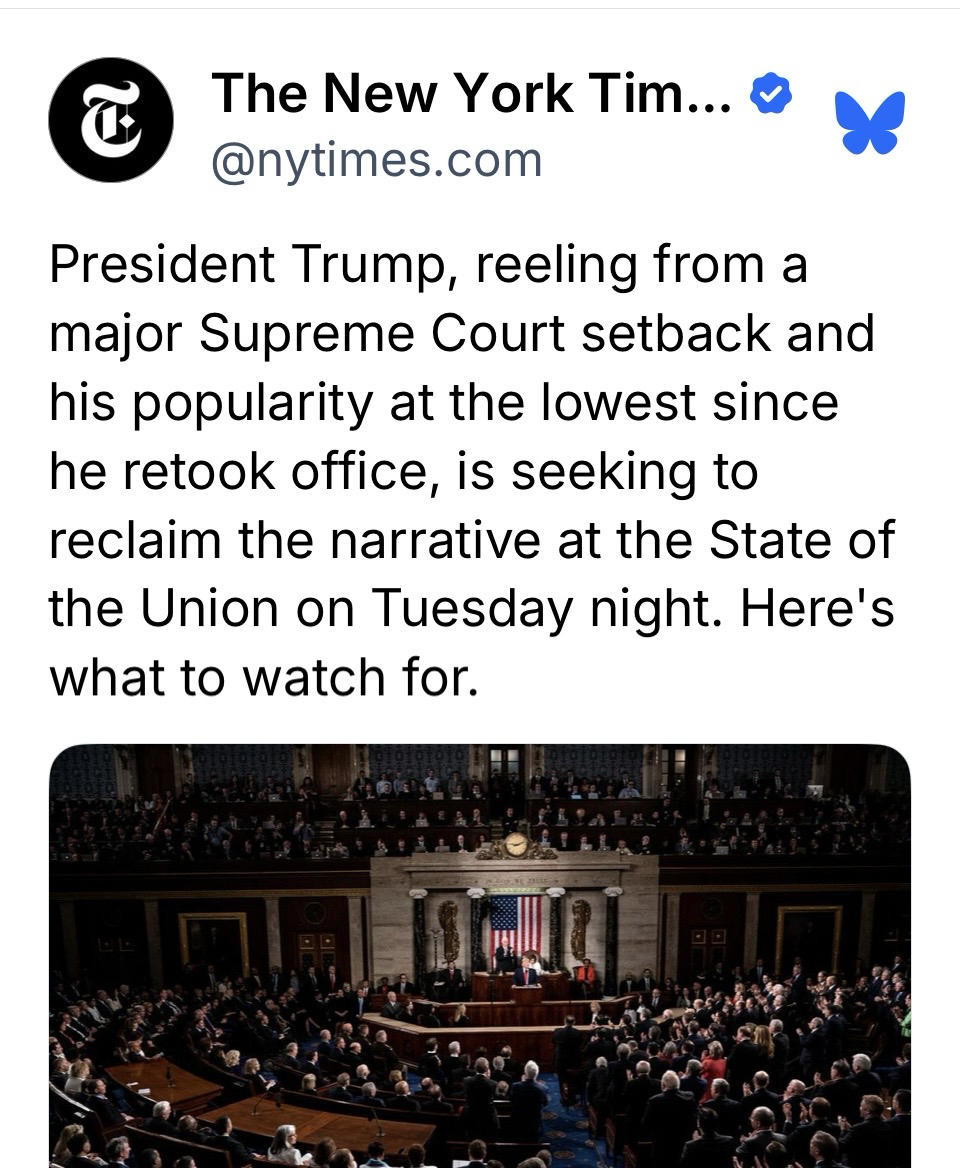Click the gold clock above the rostrum
Image resolution: width=960 pixels, height=1168 pixels.
tap(516, 845)
